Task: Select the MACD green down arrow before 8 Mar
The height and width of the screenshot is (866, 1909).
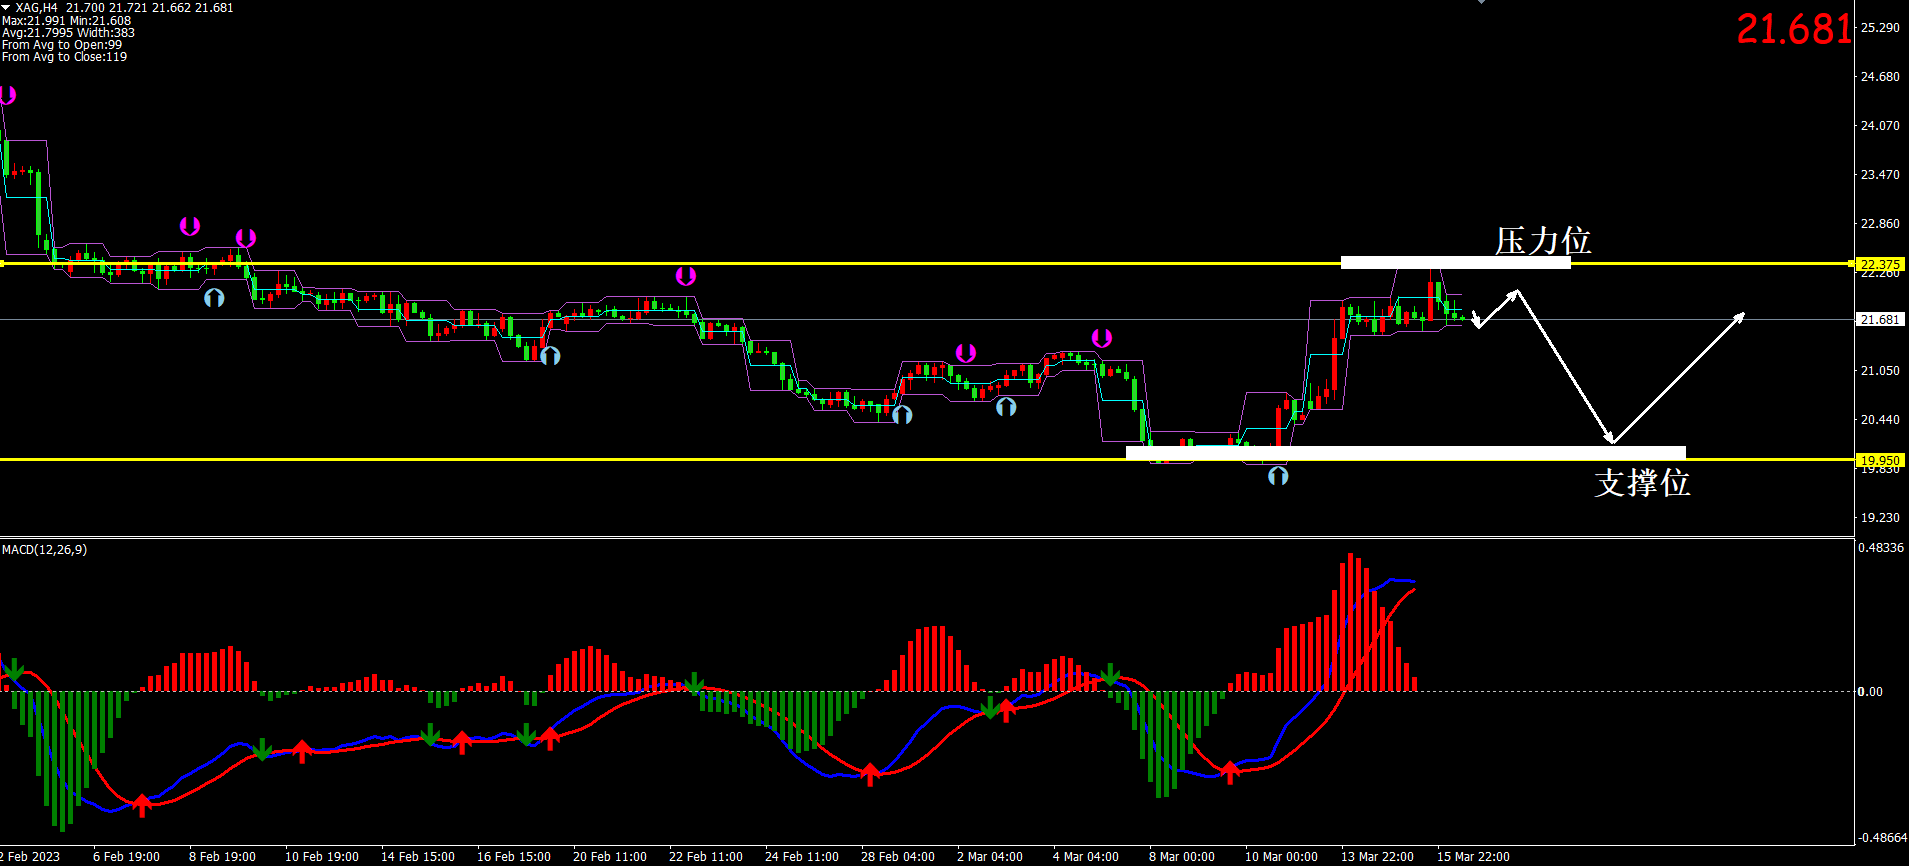Action: 1110,675
